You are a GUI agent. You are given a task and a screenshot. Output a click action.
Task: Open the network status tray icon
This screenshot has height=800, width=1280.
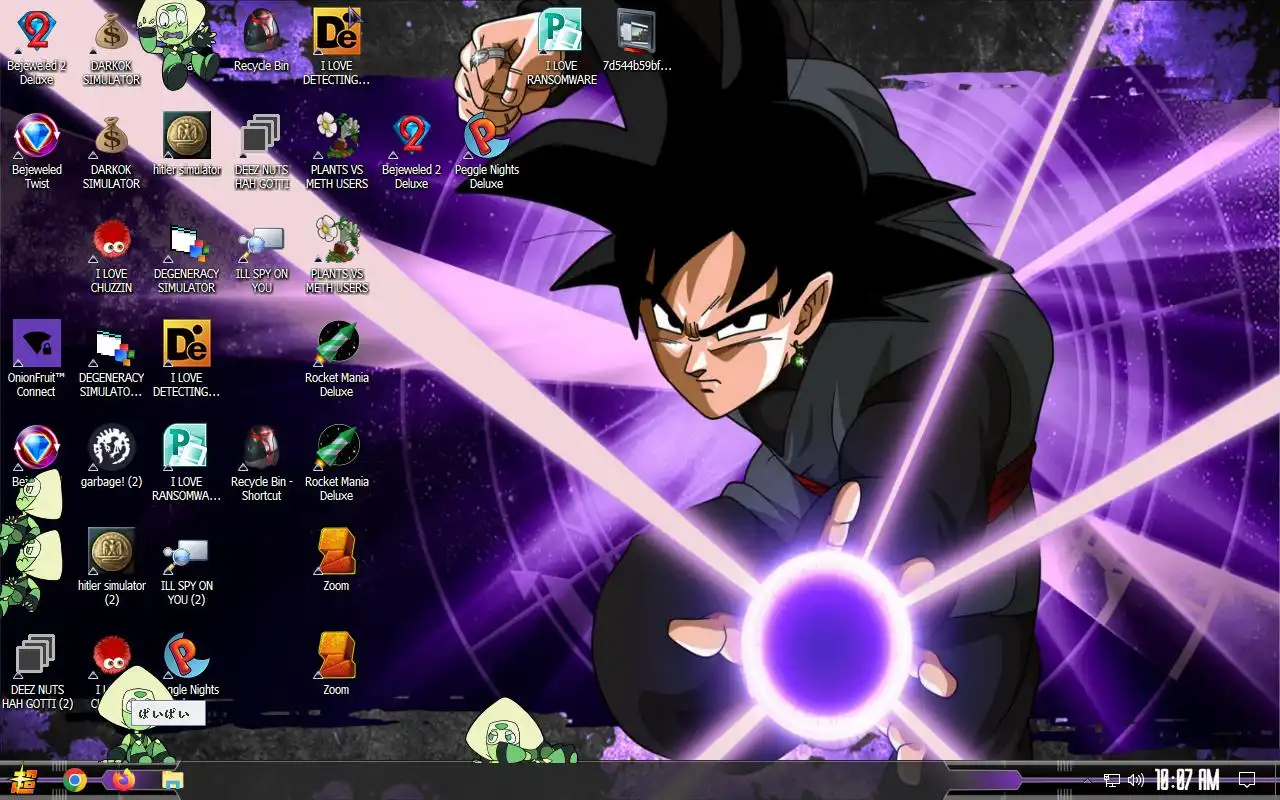(x=1112, y=780)
